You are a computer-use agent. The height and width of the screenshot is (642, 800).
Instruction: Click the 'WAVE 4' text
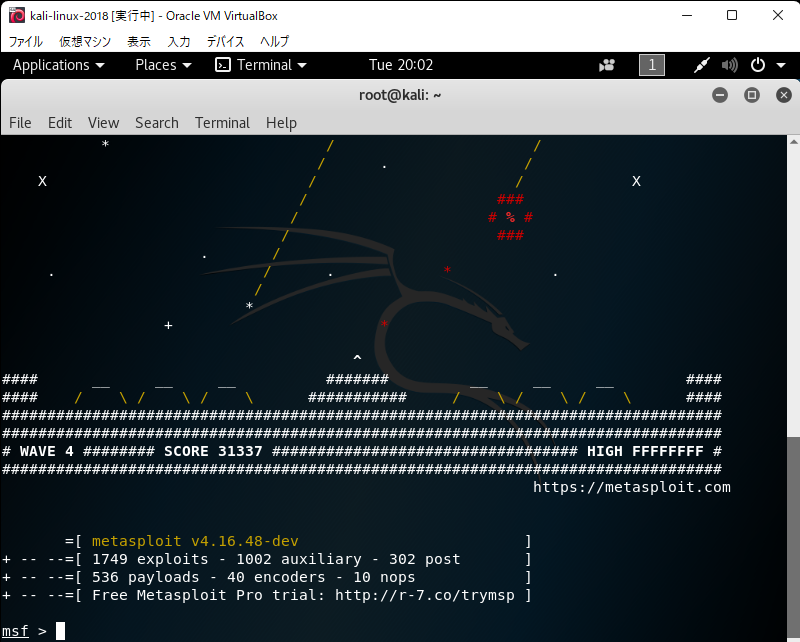[46, 451]
